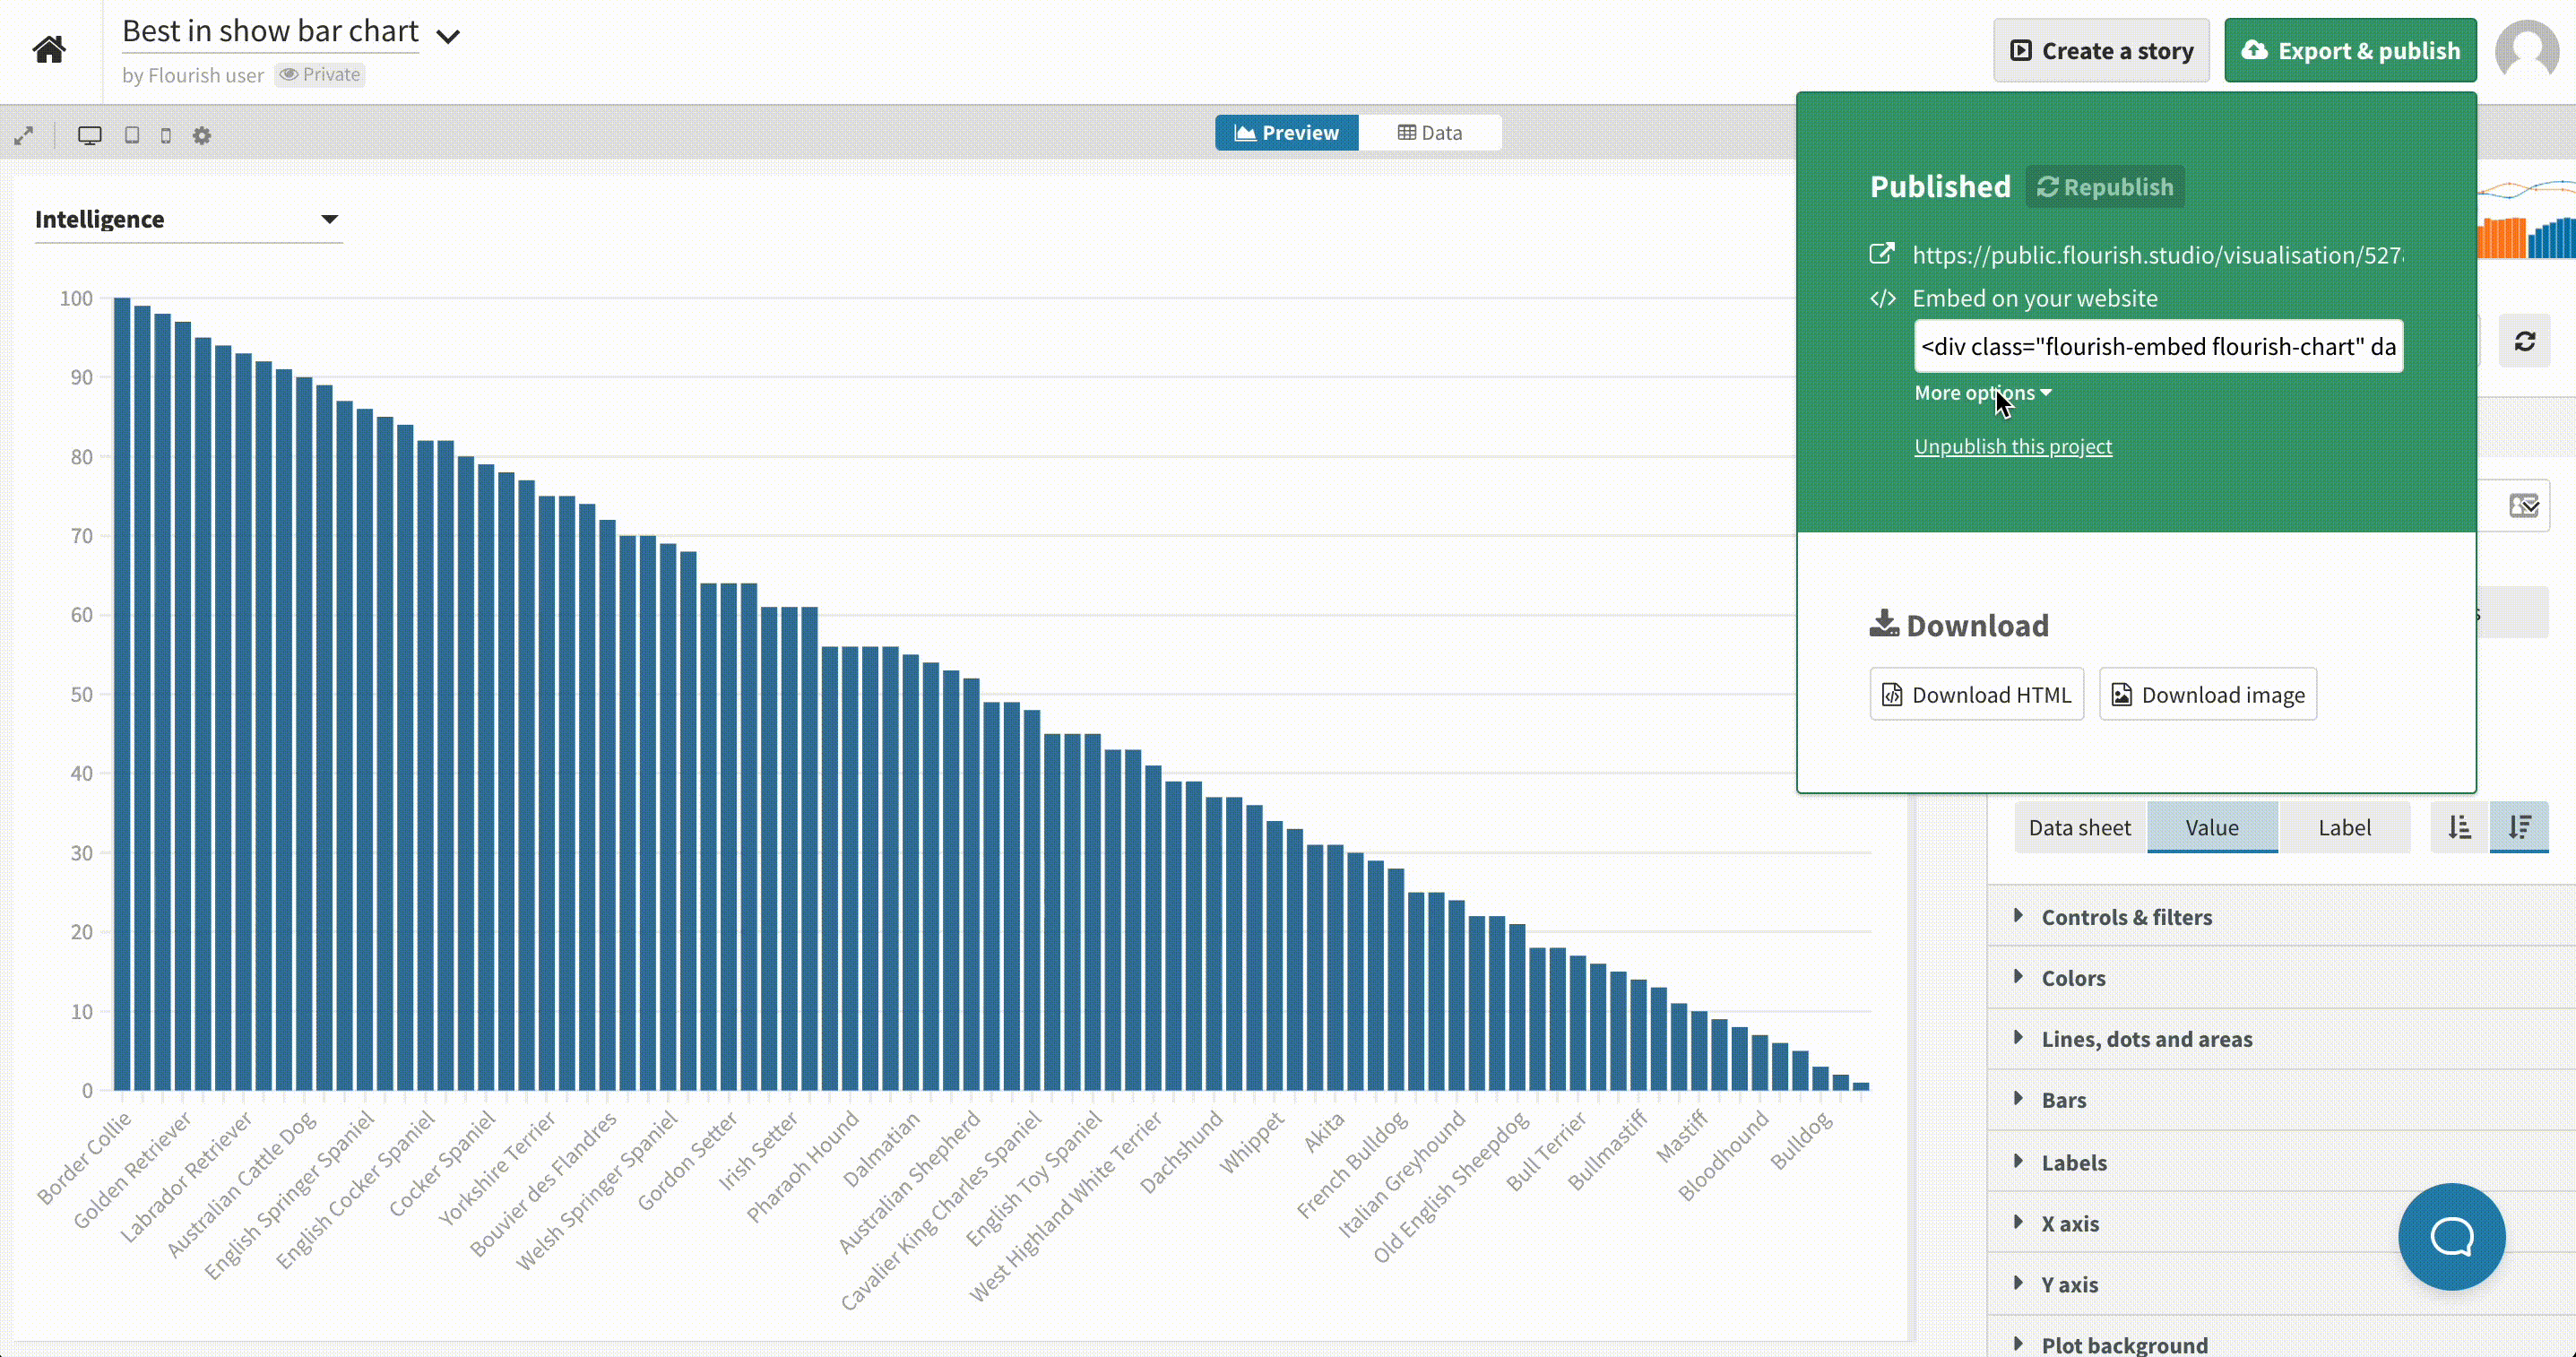This screenshot has height=1357, width=2576.
Task: Click the descending sort order icon
Action: [2519, 827]
